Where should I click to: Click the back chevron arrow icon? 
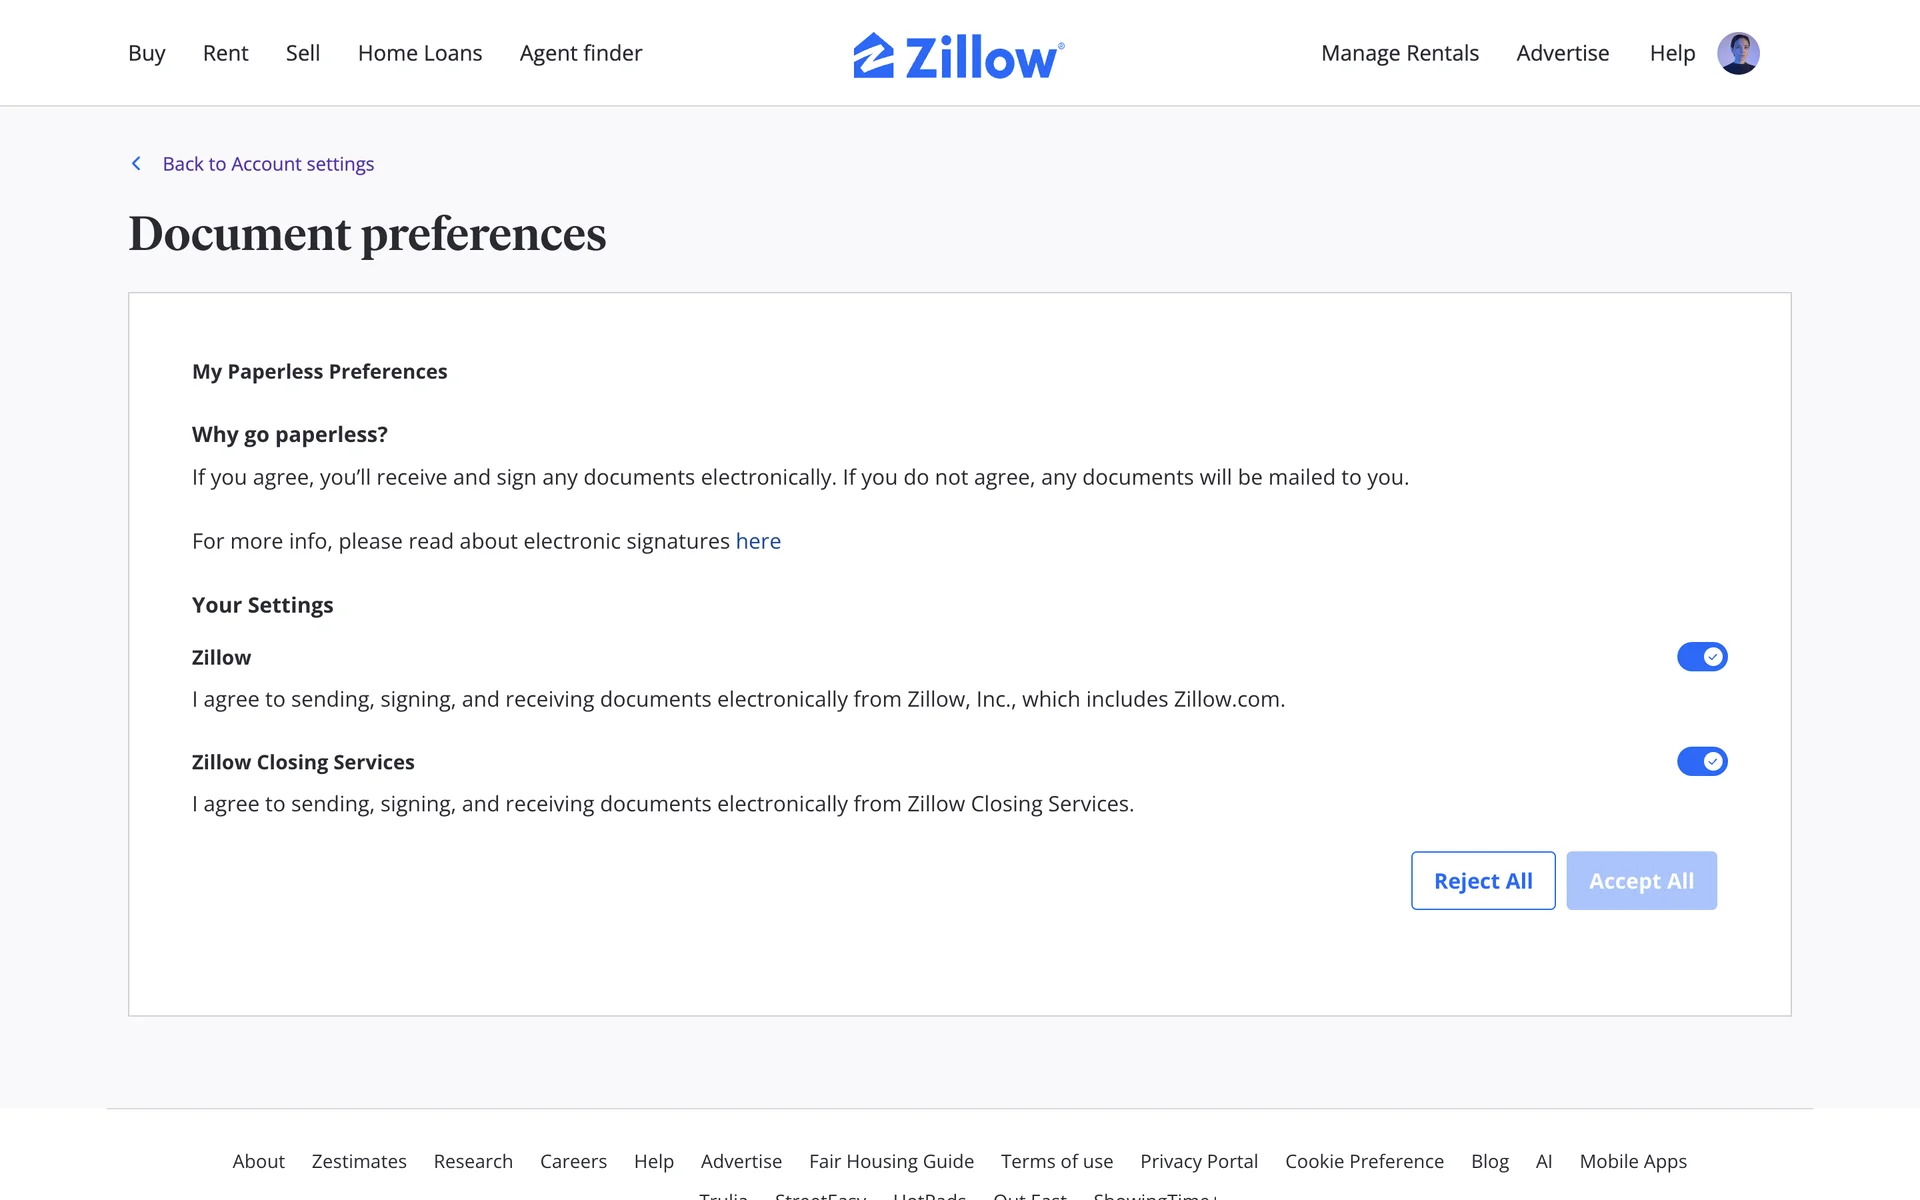[x=137, y=163]
